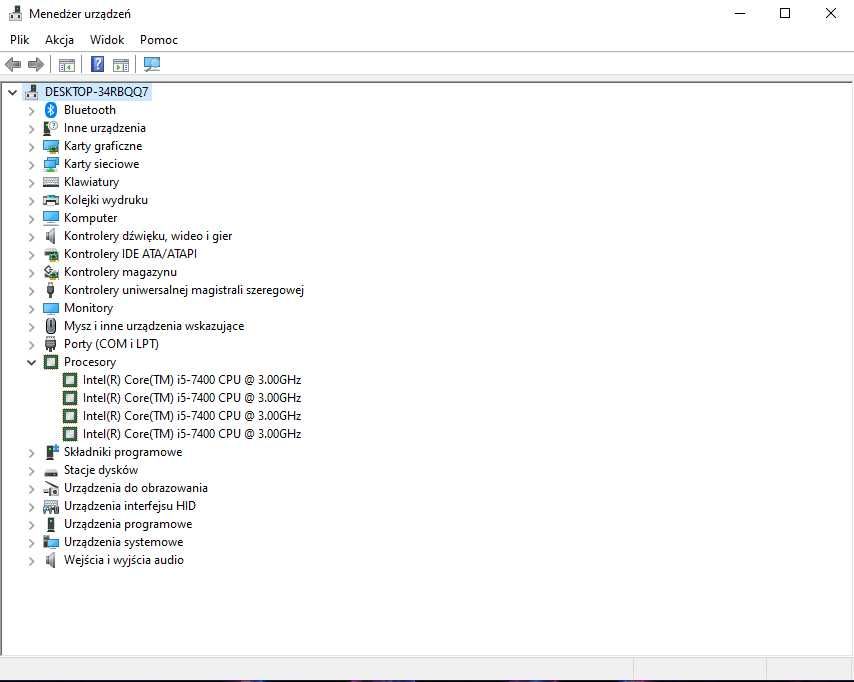Expand Kontrolery IDE ATA/ATAPI category
854x682 pixels.
[32, 254]
